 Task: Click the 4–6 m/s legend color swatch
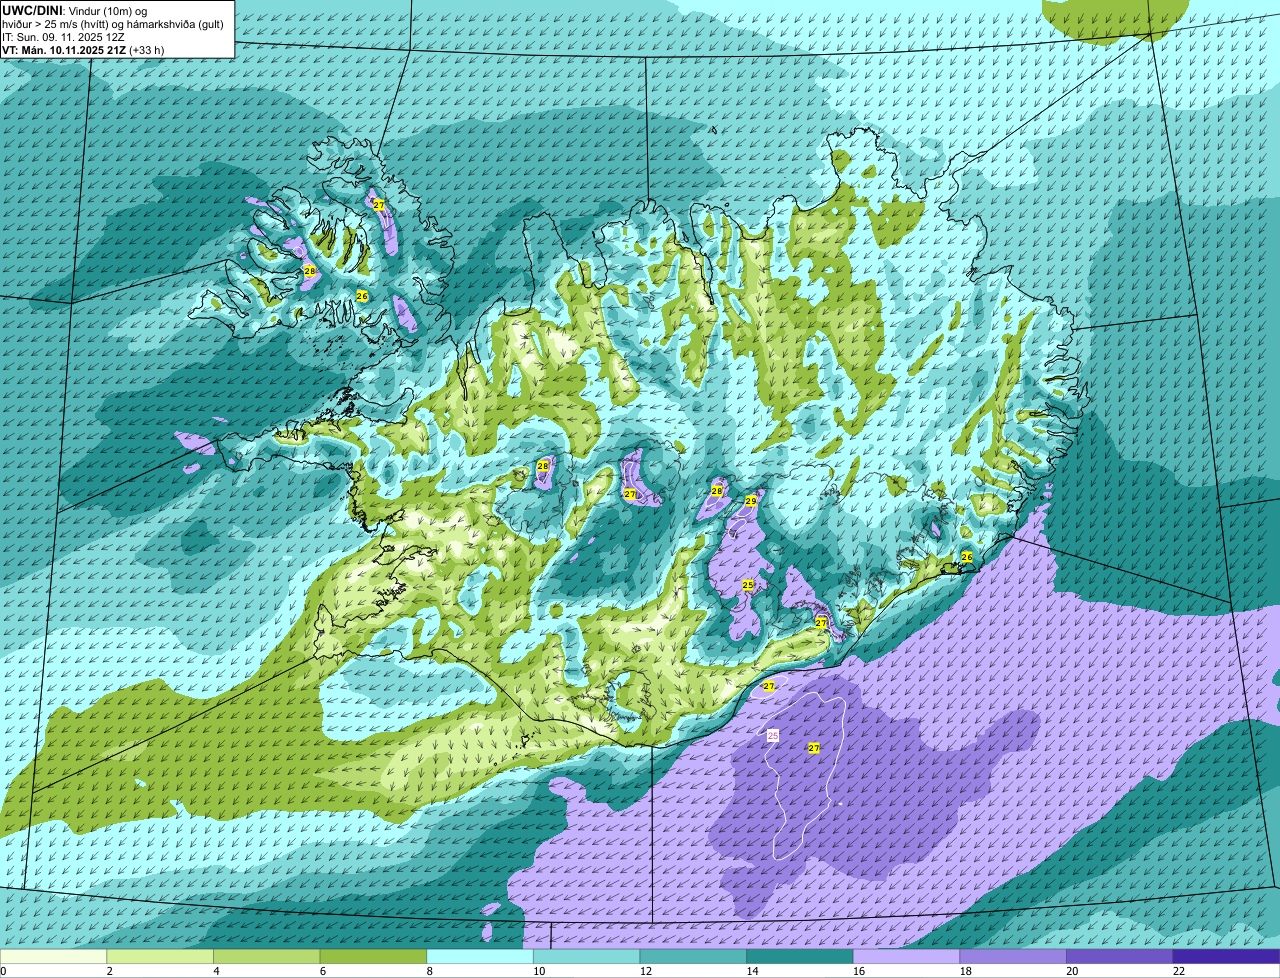coord(266,957)
